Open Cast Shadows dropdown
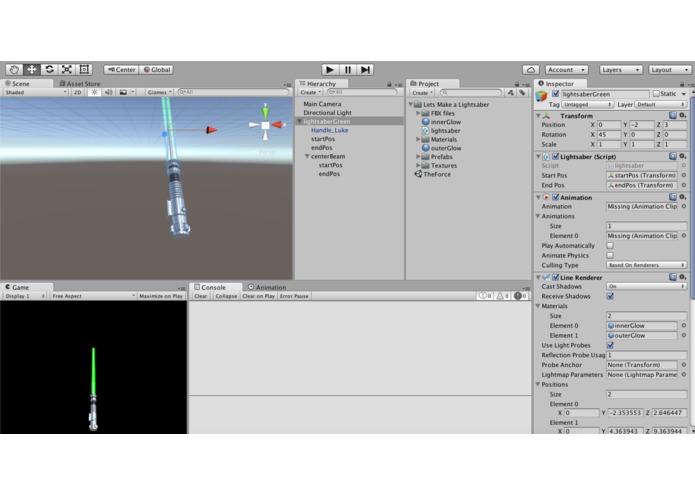 (646, 287)
